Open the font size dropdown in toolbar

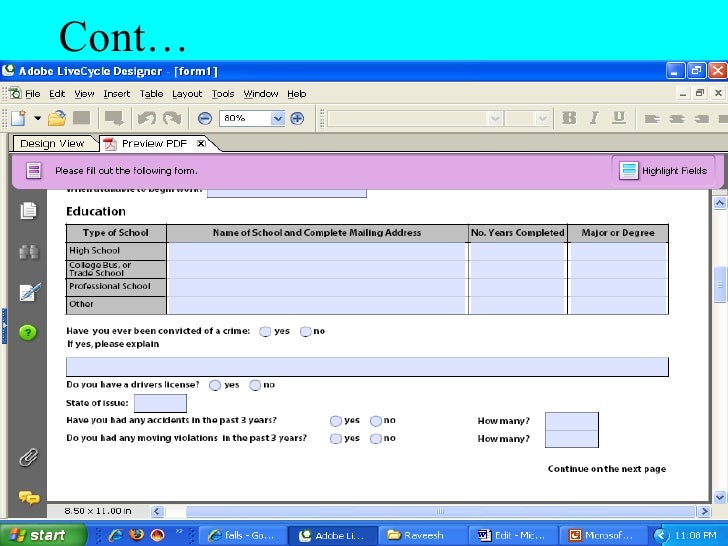pyautogui.click(x=543, y=118)
